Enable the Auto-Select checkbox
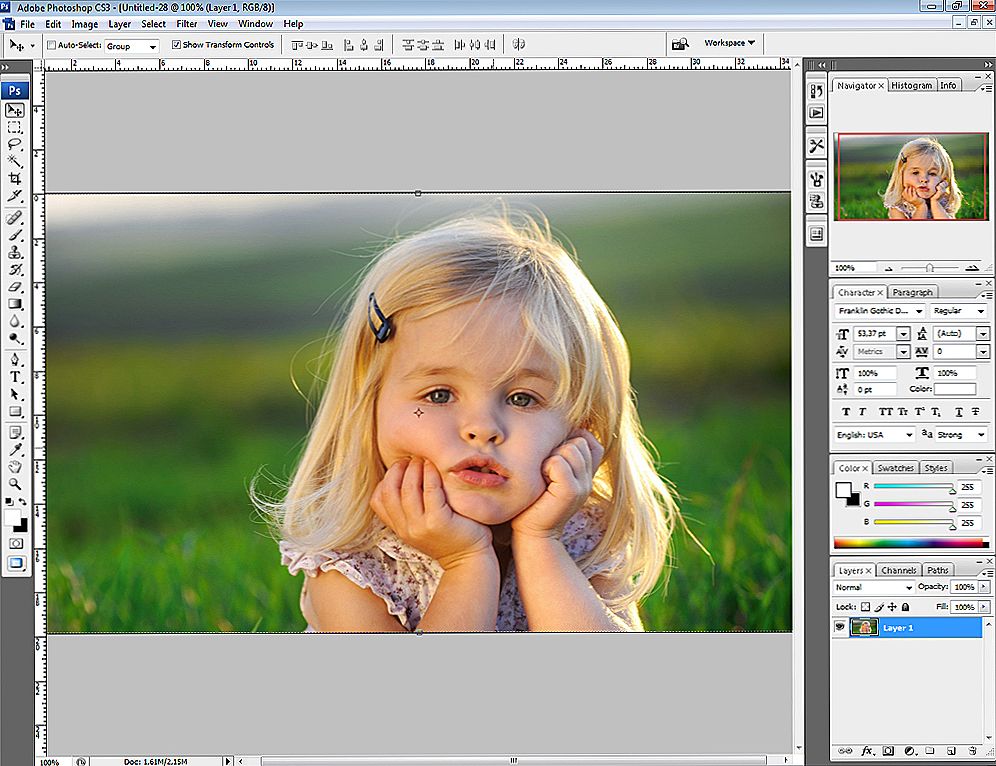The width and height of the screenshot is (996, 766). click(x=52, y=45)
